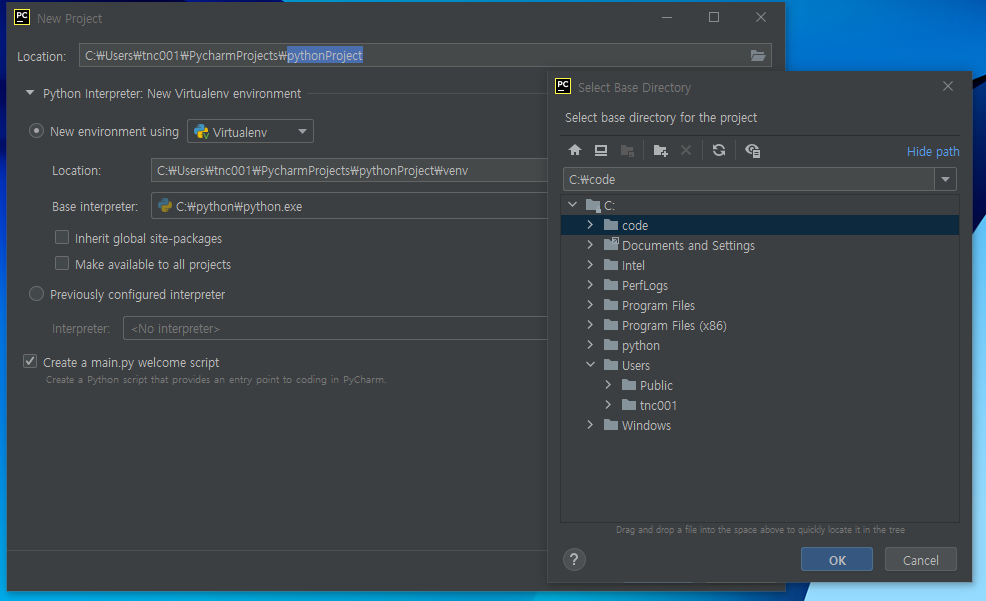This screenshot has height=601, width=986.
Task: Expand the python folder node
Action: 590,345
